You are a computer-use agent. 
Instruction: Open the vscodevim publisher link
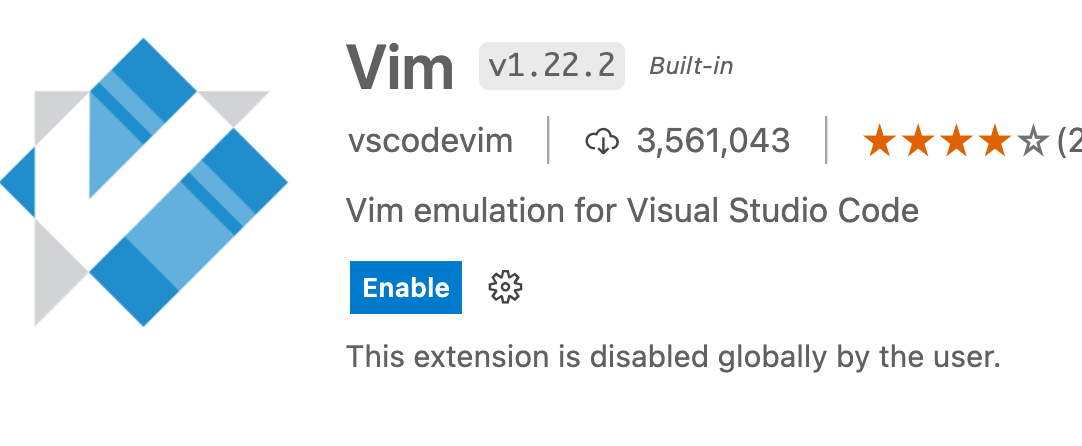[x=431, y=141]
